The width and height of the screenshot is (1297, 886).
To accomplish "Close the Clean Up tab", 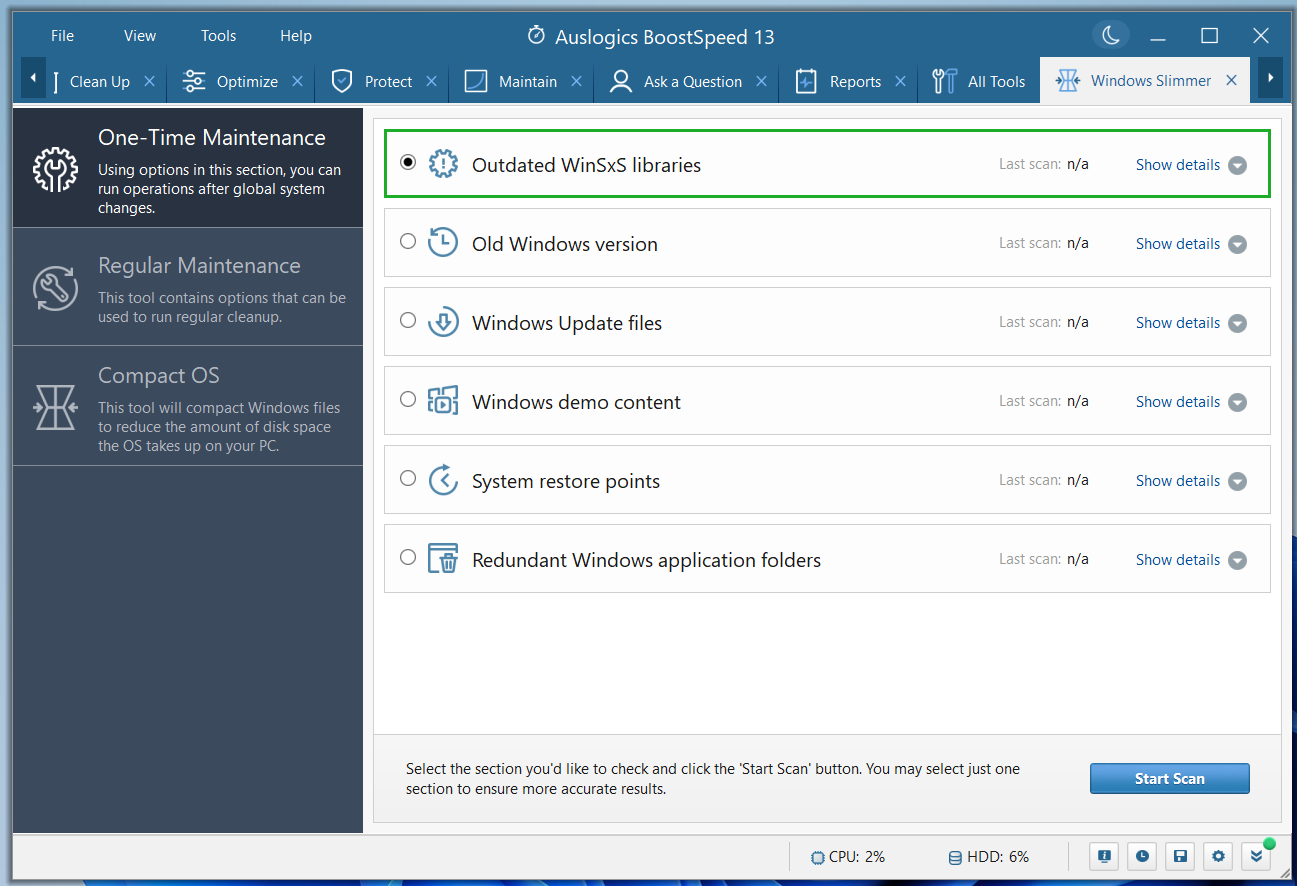I will (x=149, y=81).
